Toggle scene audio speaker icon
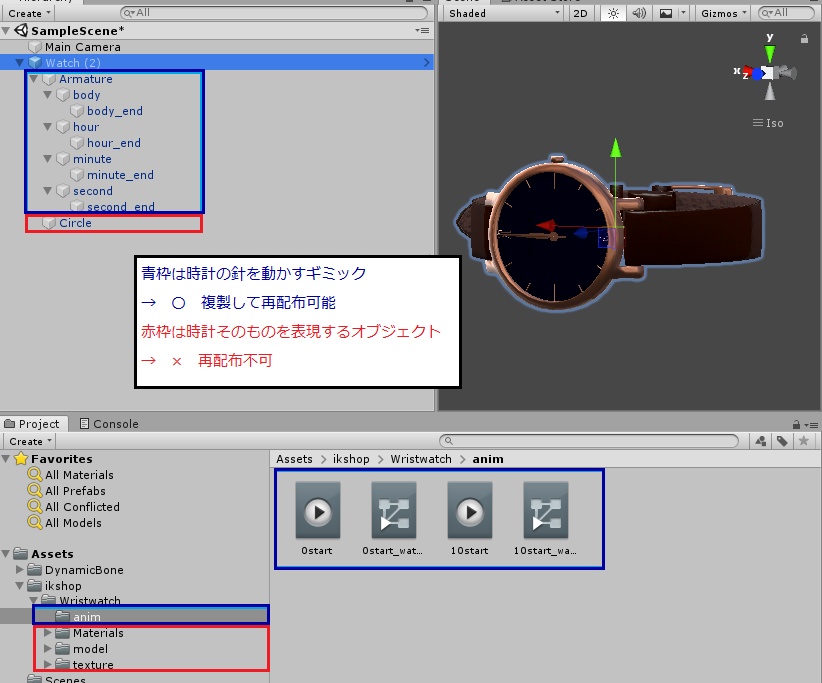 (639, 13)
